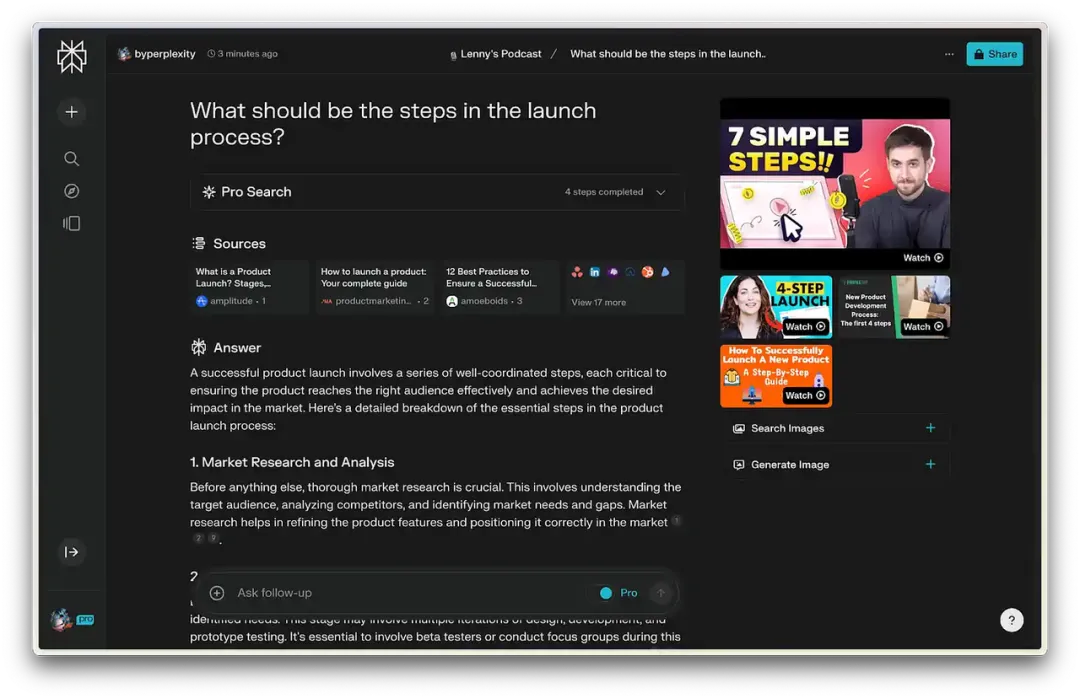Click the Sources section icon
Image resolution: width=1080 pixels, height=699 pixels.
tap(199, 243)
